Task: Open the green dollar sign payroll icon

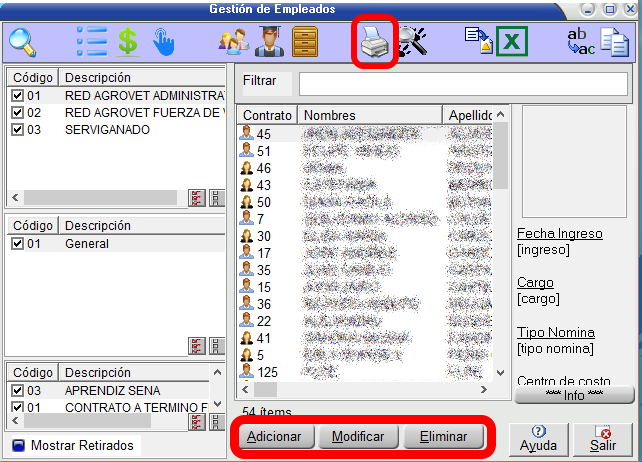Action: pos(127,42)
